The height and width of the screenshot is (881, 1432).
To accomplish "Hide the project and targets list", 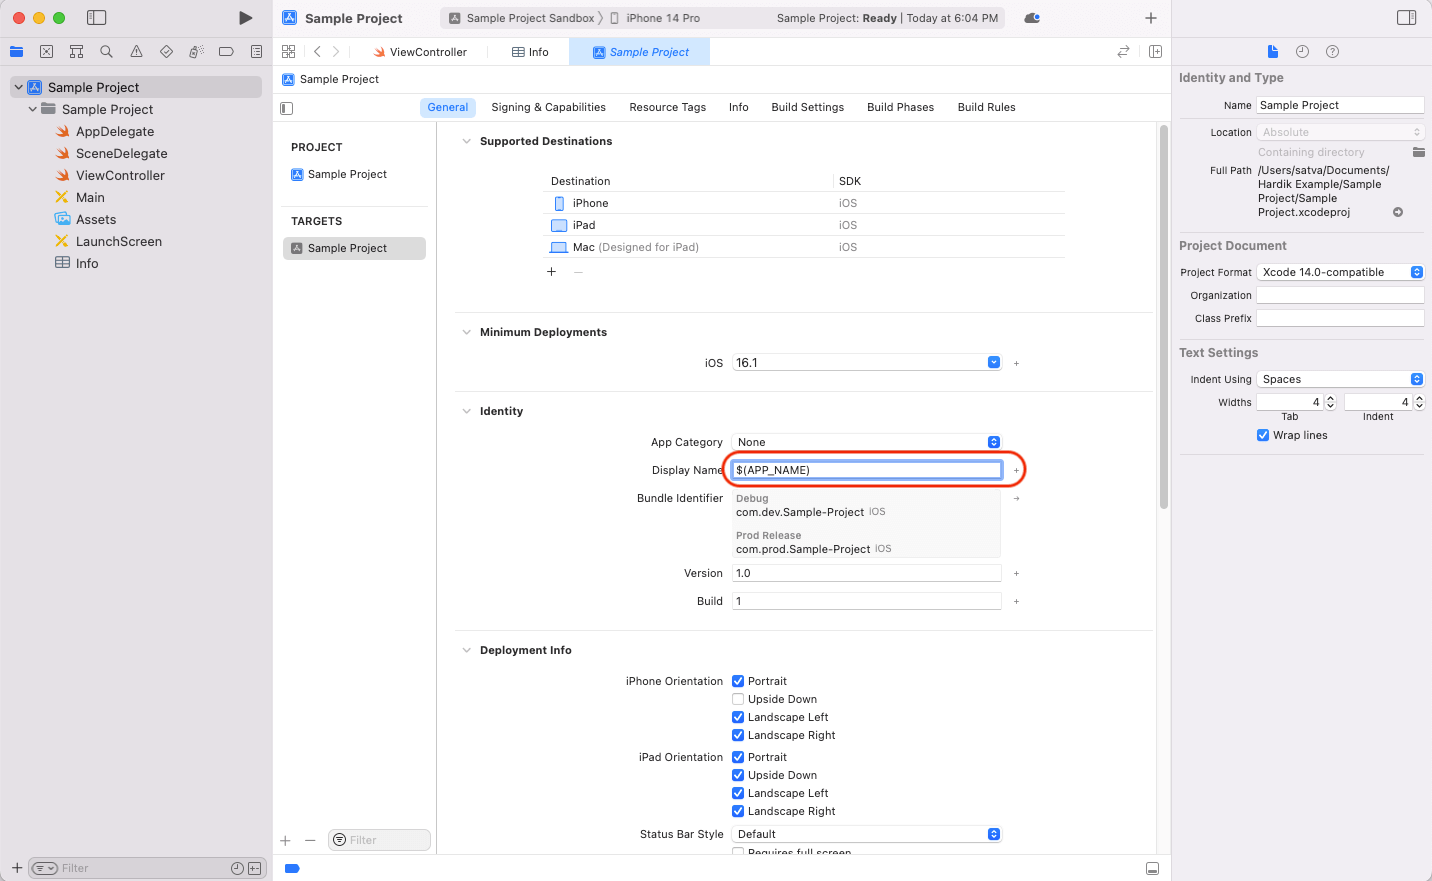I will pyautogui.click(x=287, y=108).
